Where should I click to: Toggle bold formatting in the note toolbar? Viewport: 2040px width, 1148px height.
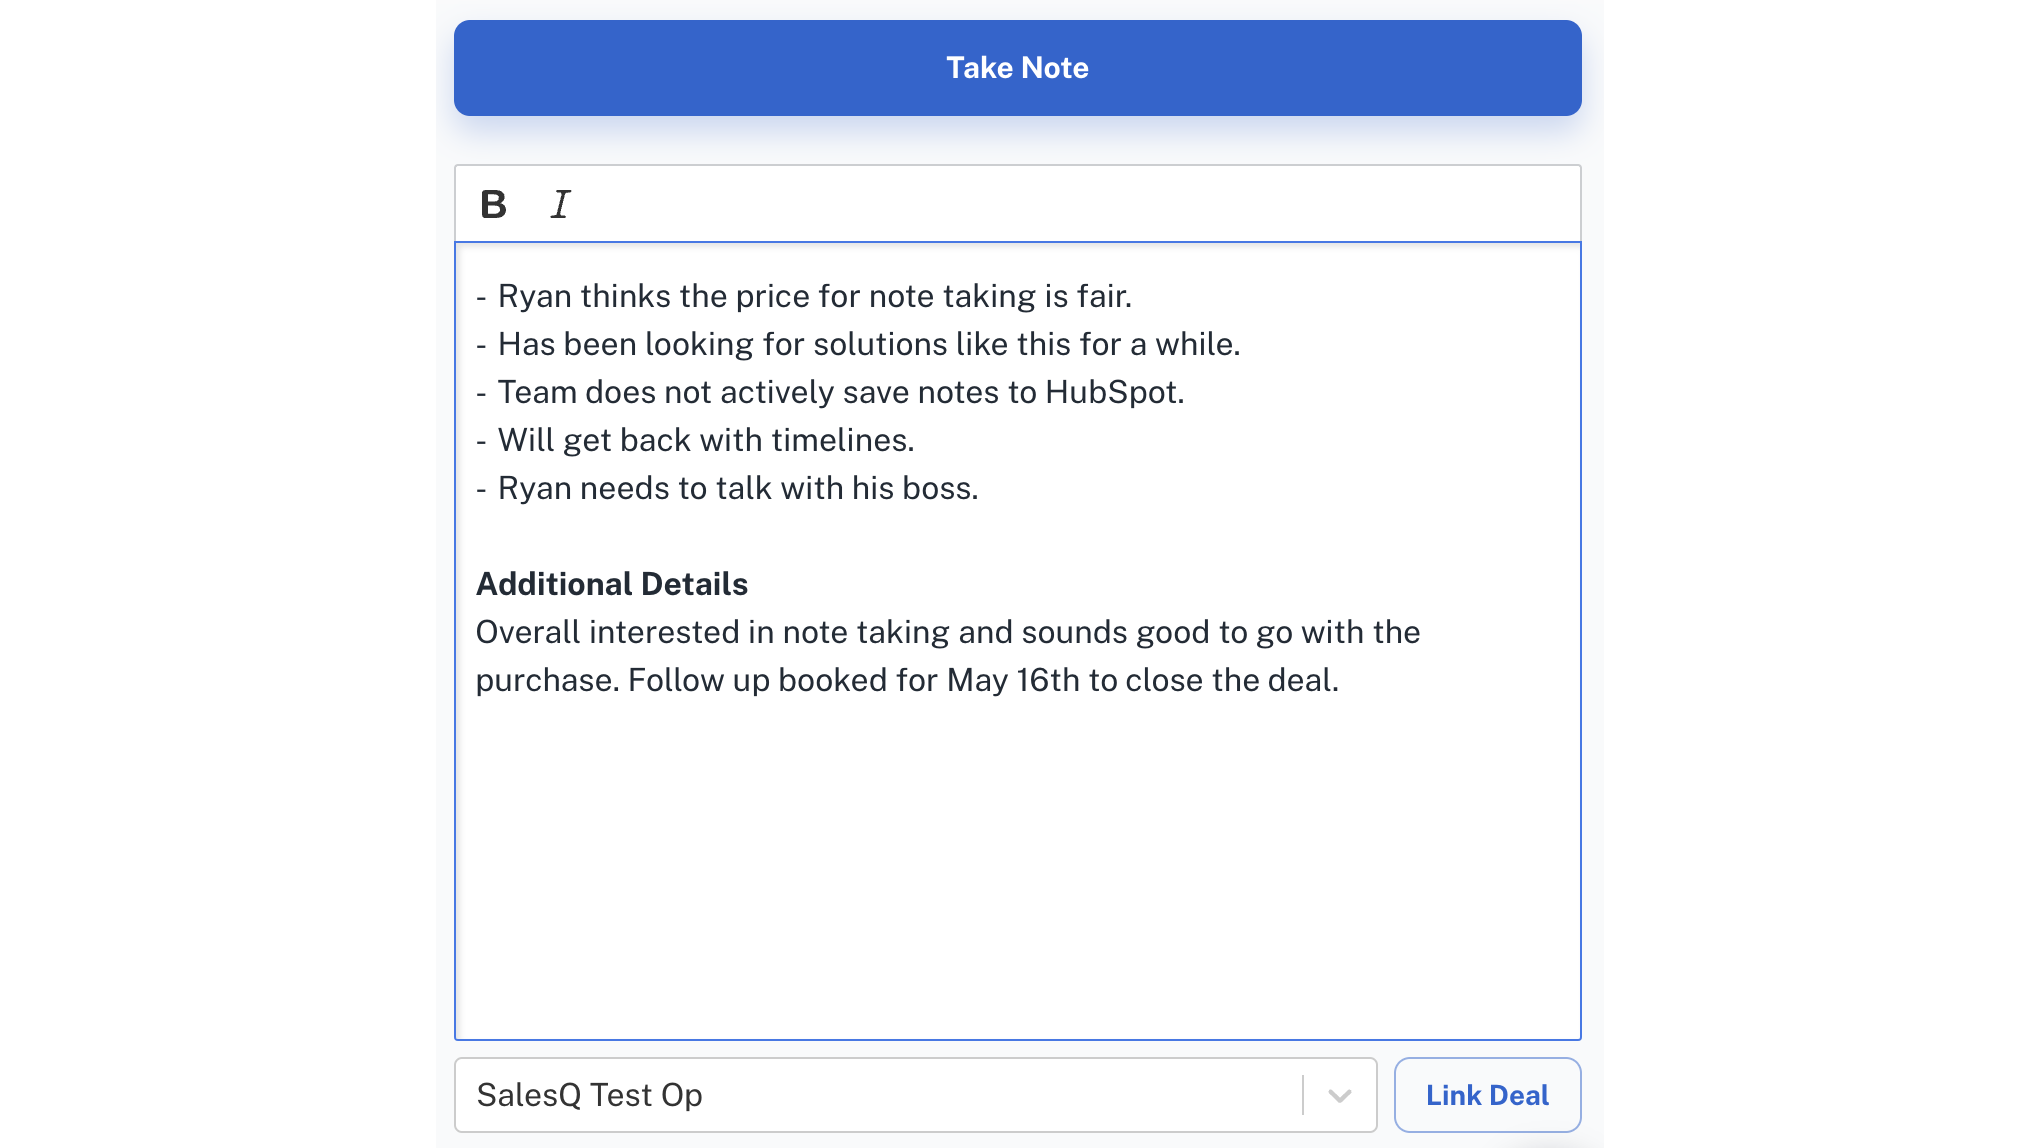[x=493, y=204]
